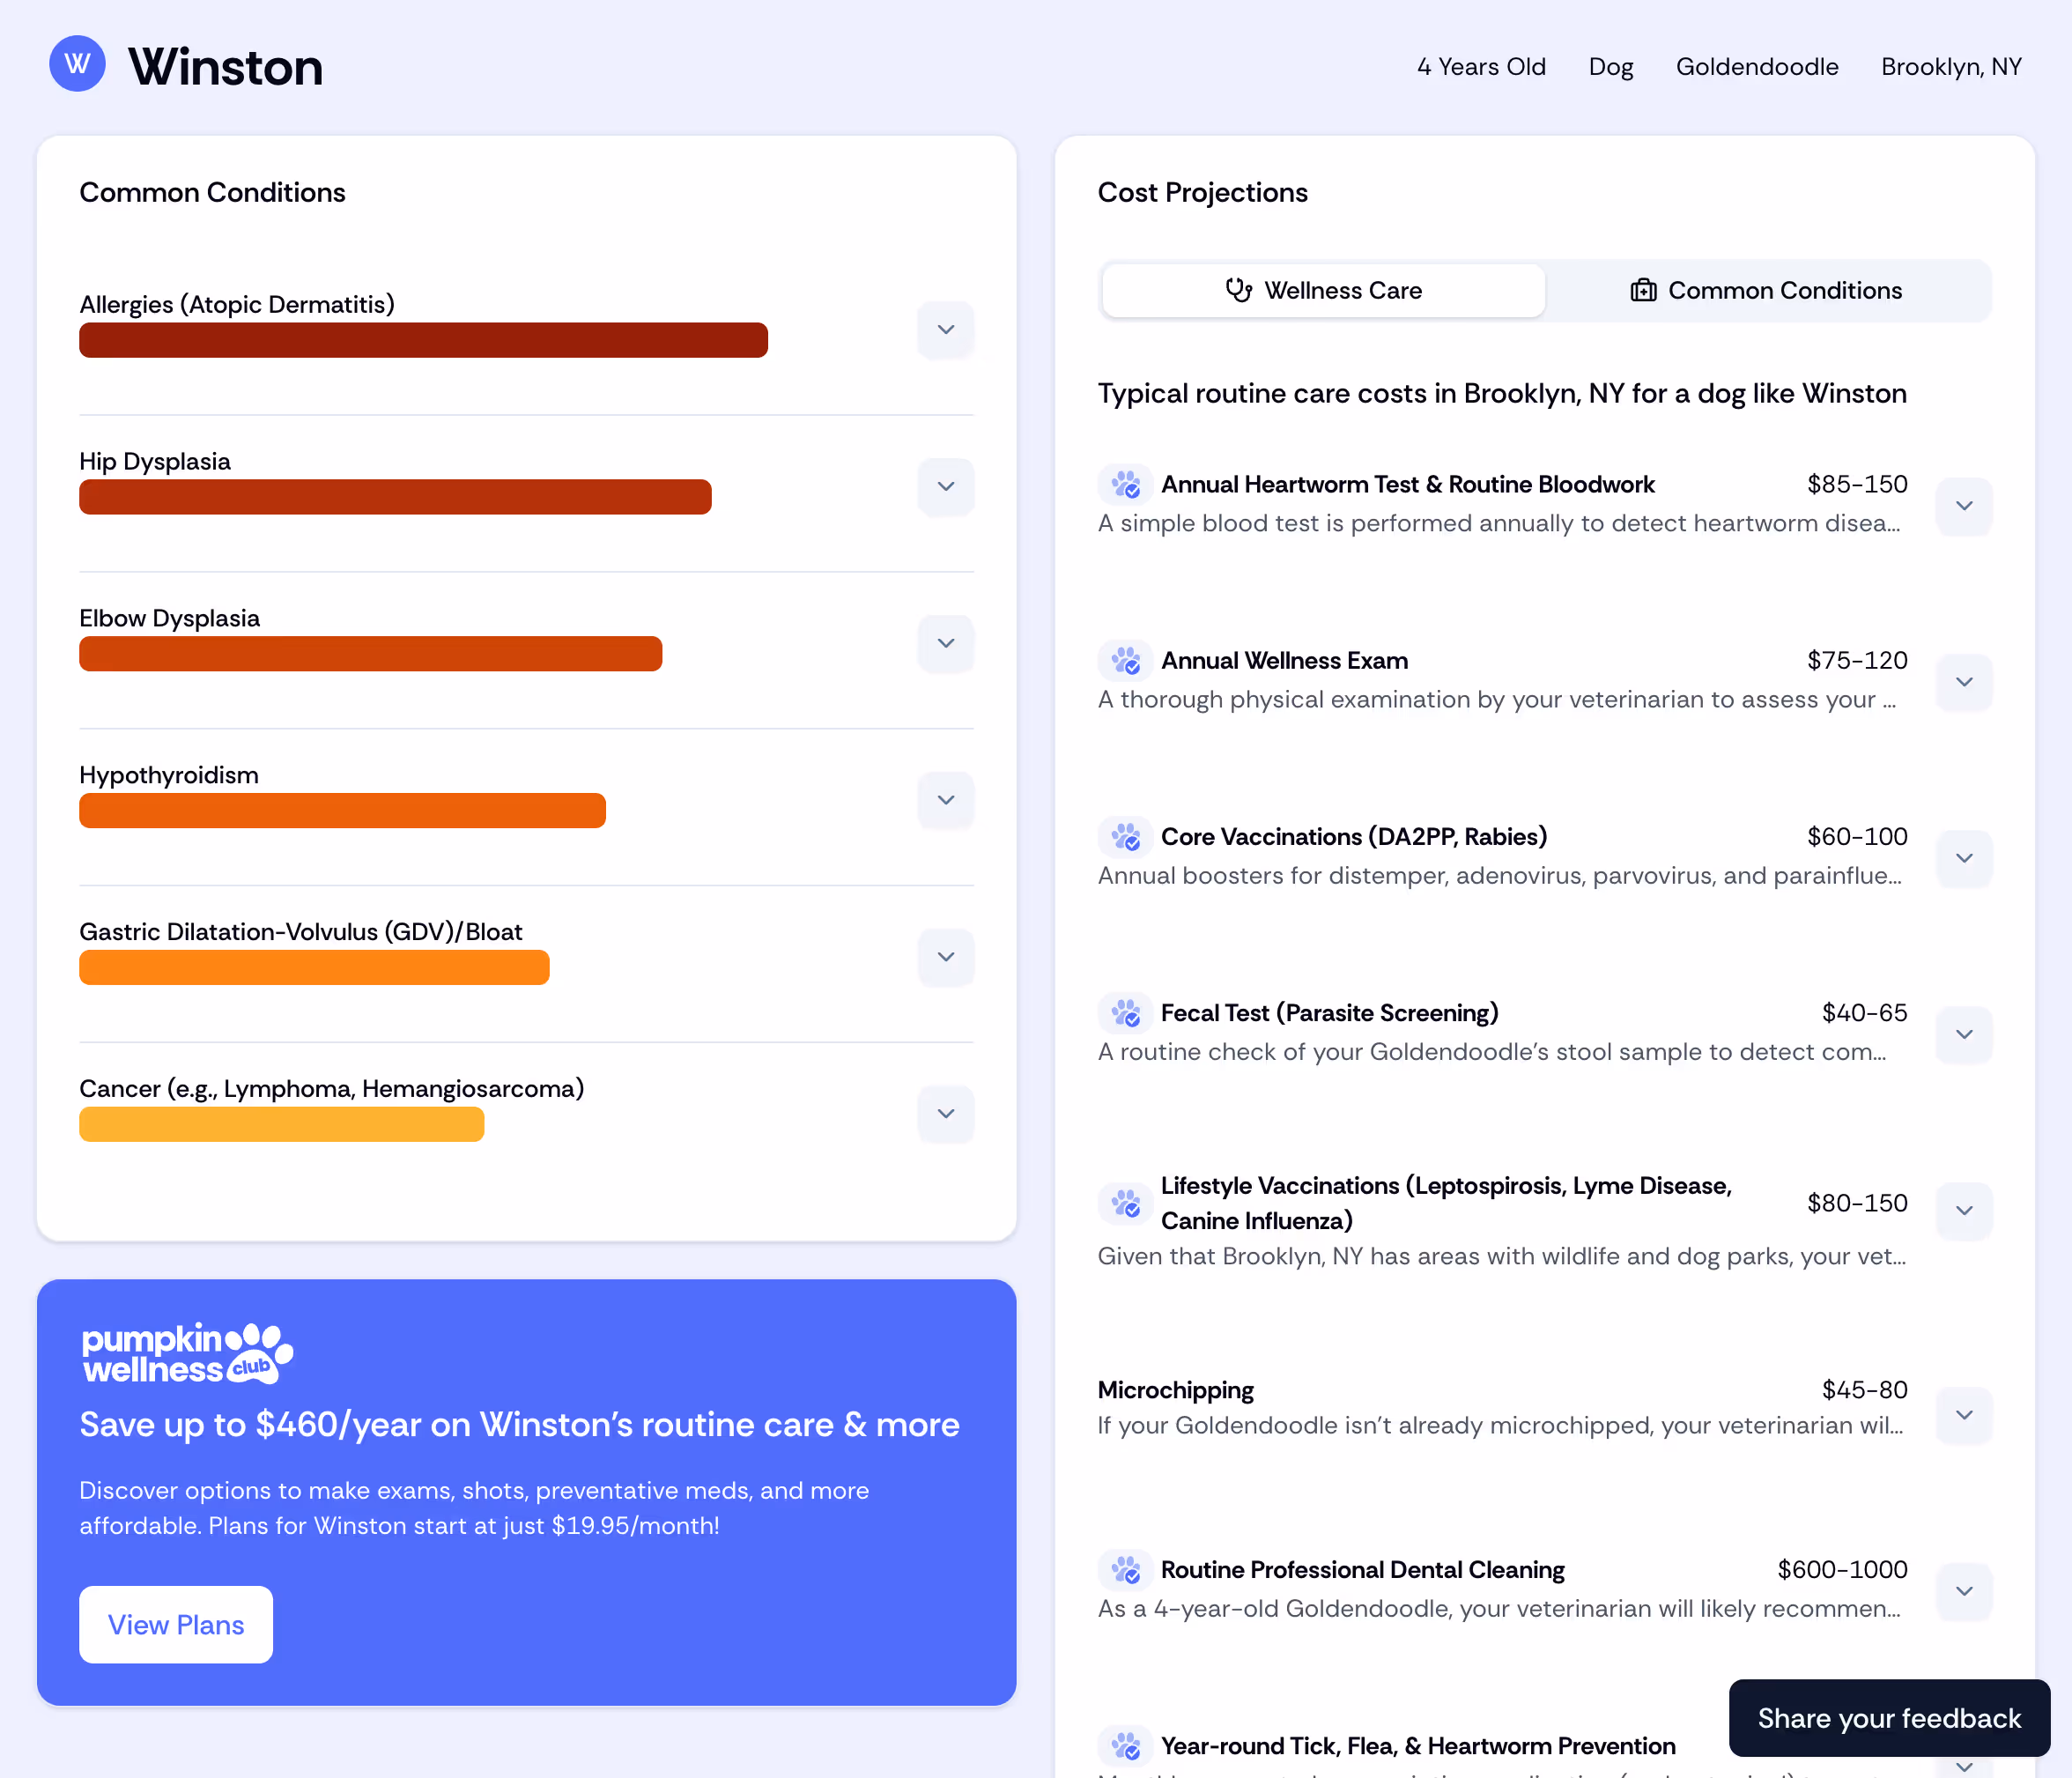Select the Wellness Care tab
Image resolution: width=2072 pixels, height=1778 pixels.
(1322, 290)
